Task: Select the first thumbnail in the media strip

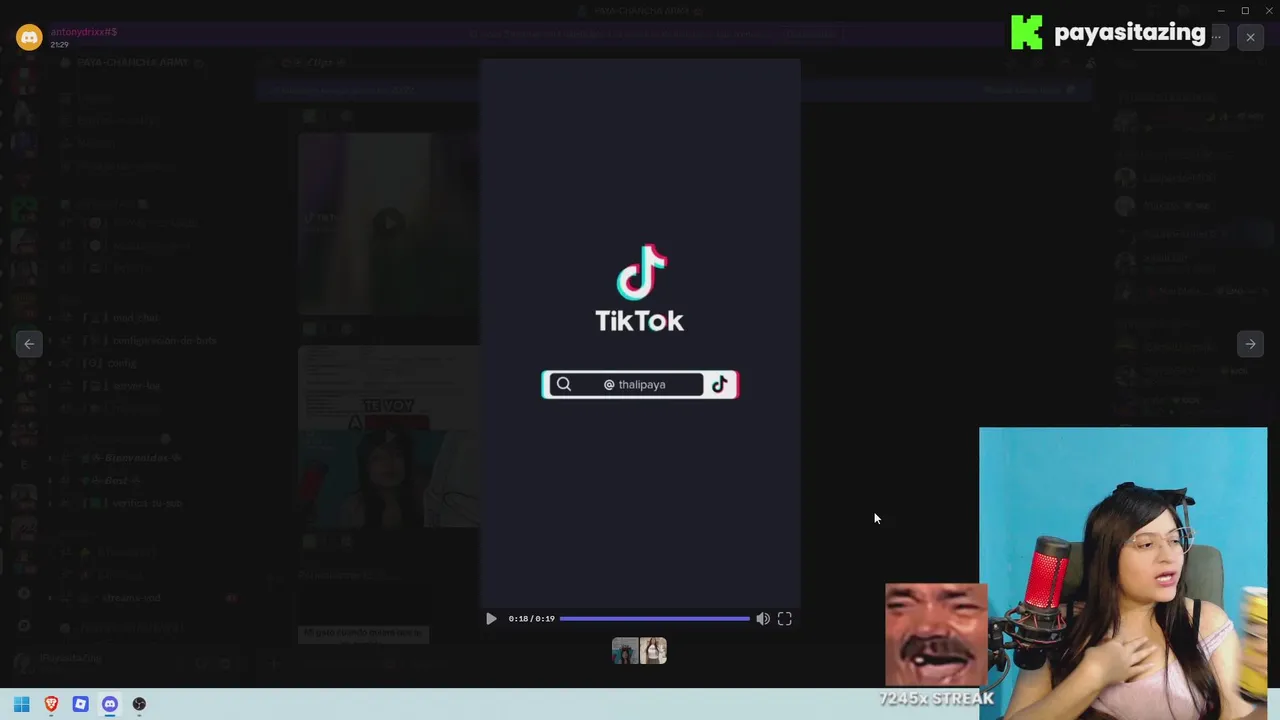Action: click(x=625, y=651)
